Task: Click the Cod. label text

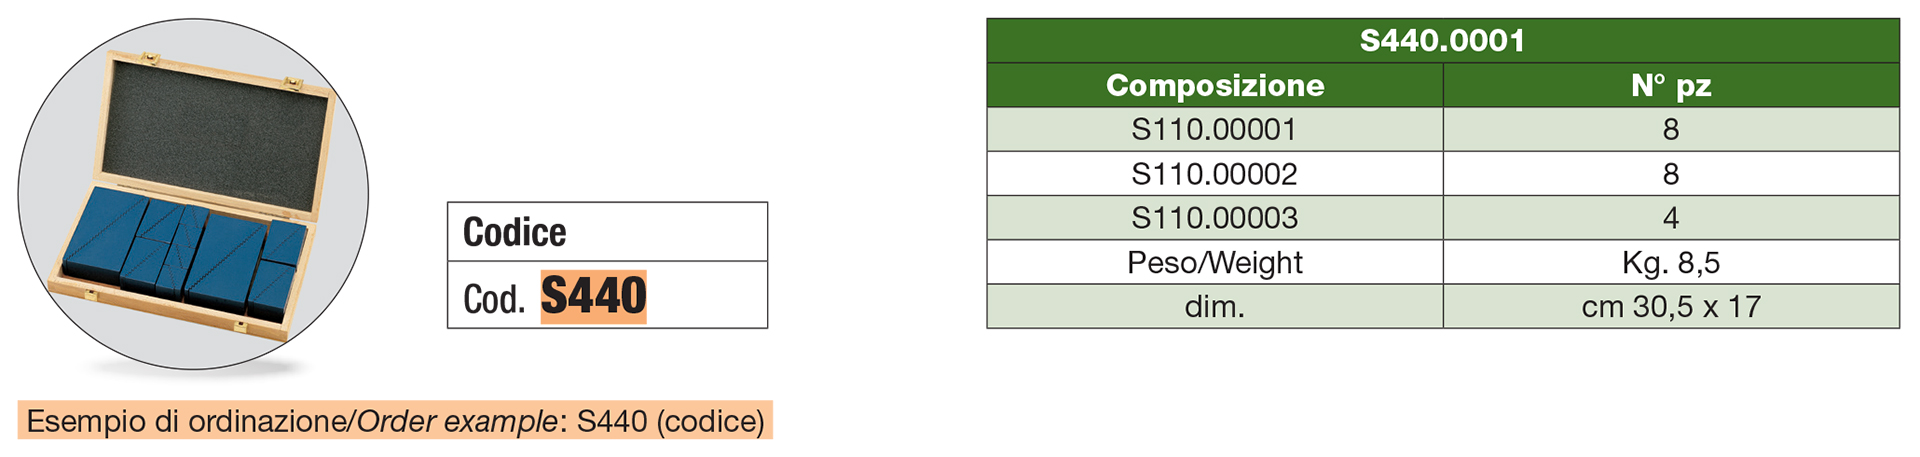Action: (494, 299)
